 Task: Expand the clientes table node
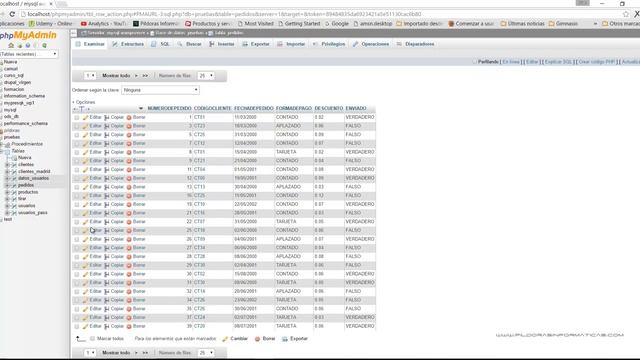pos(7,165)
